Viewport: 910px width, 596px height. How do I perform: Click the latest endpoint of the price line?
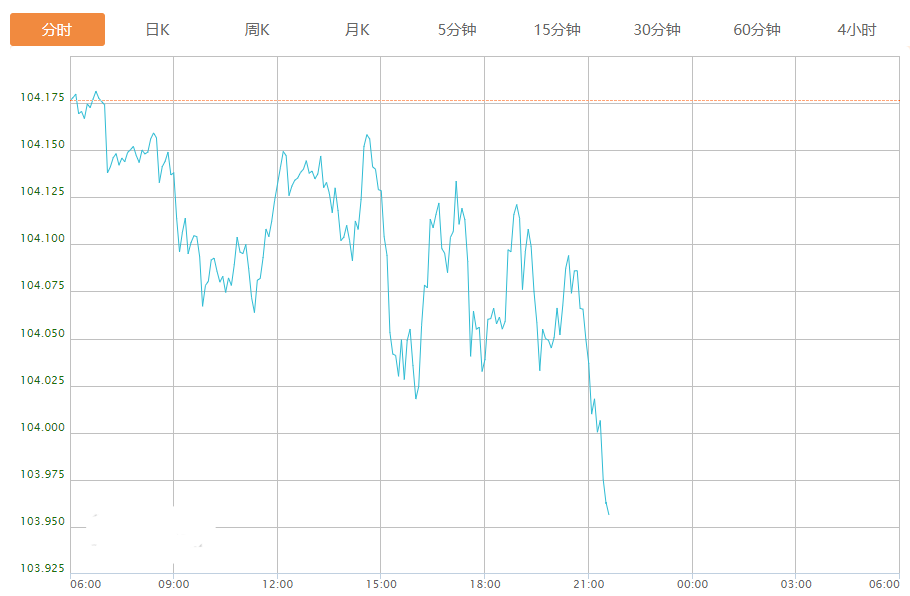pyautogui.click(x=609, y=515)
